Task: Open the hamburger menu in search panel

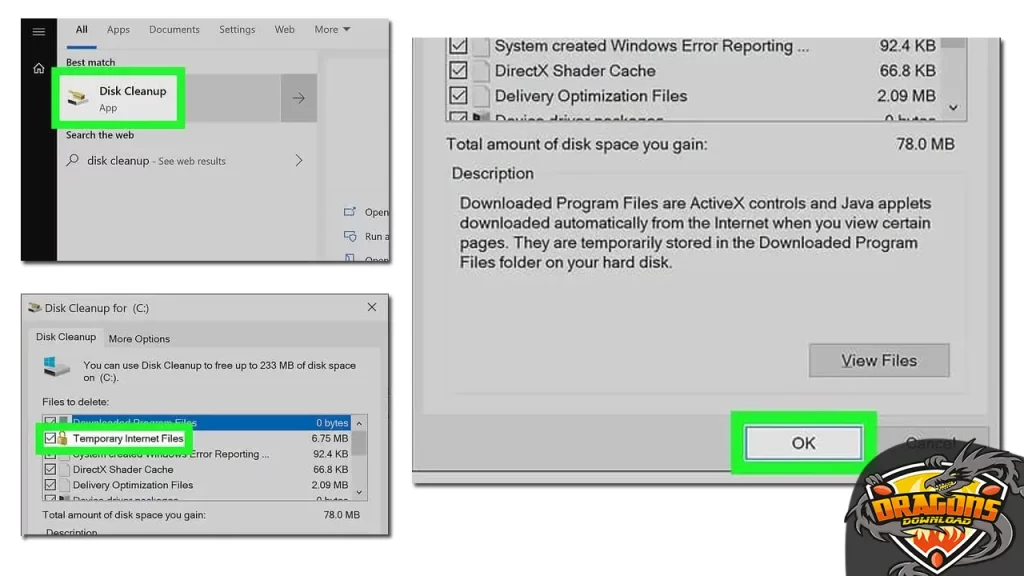Action: pyautogui.click(x=38, y=31)
